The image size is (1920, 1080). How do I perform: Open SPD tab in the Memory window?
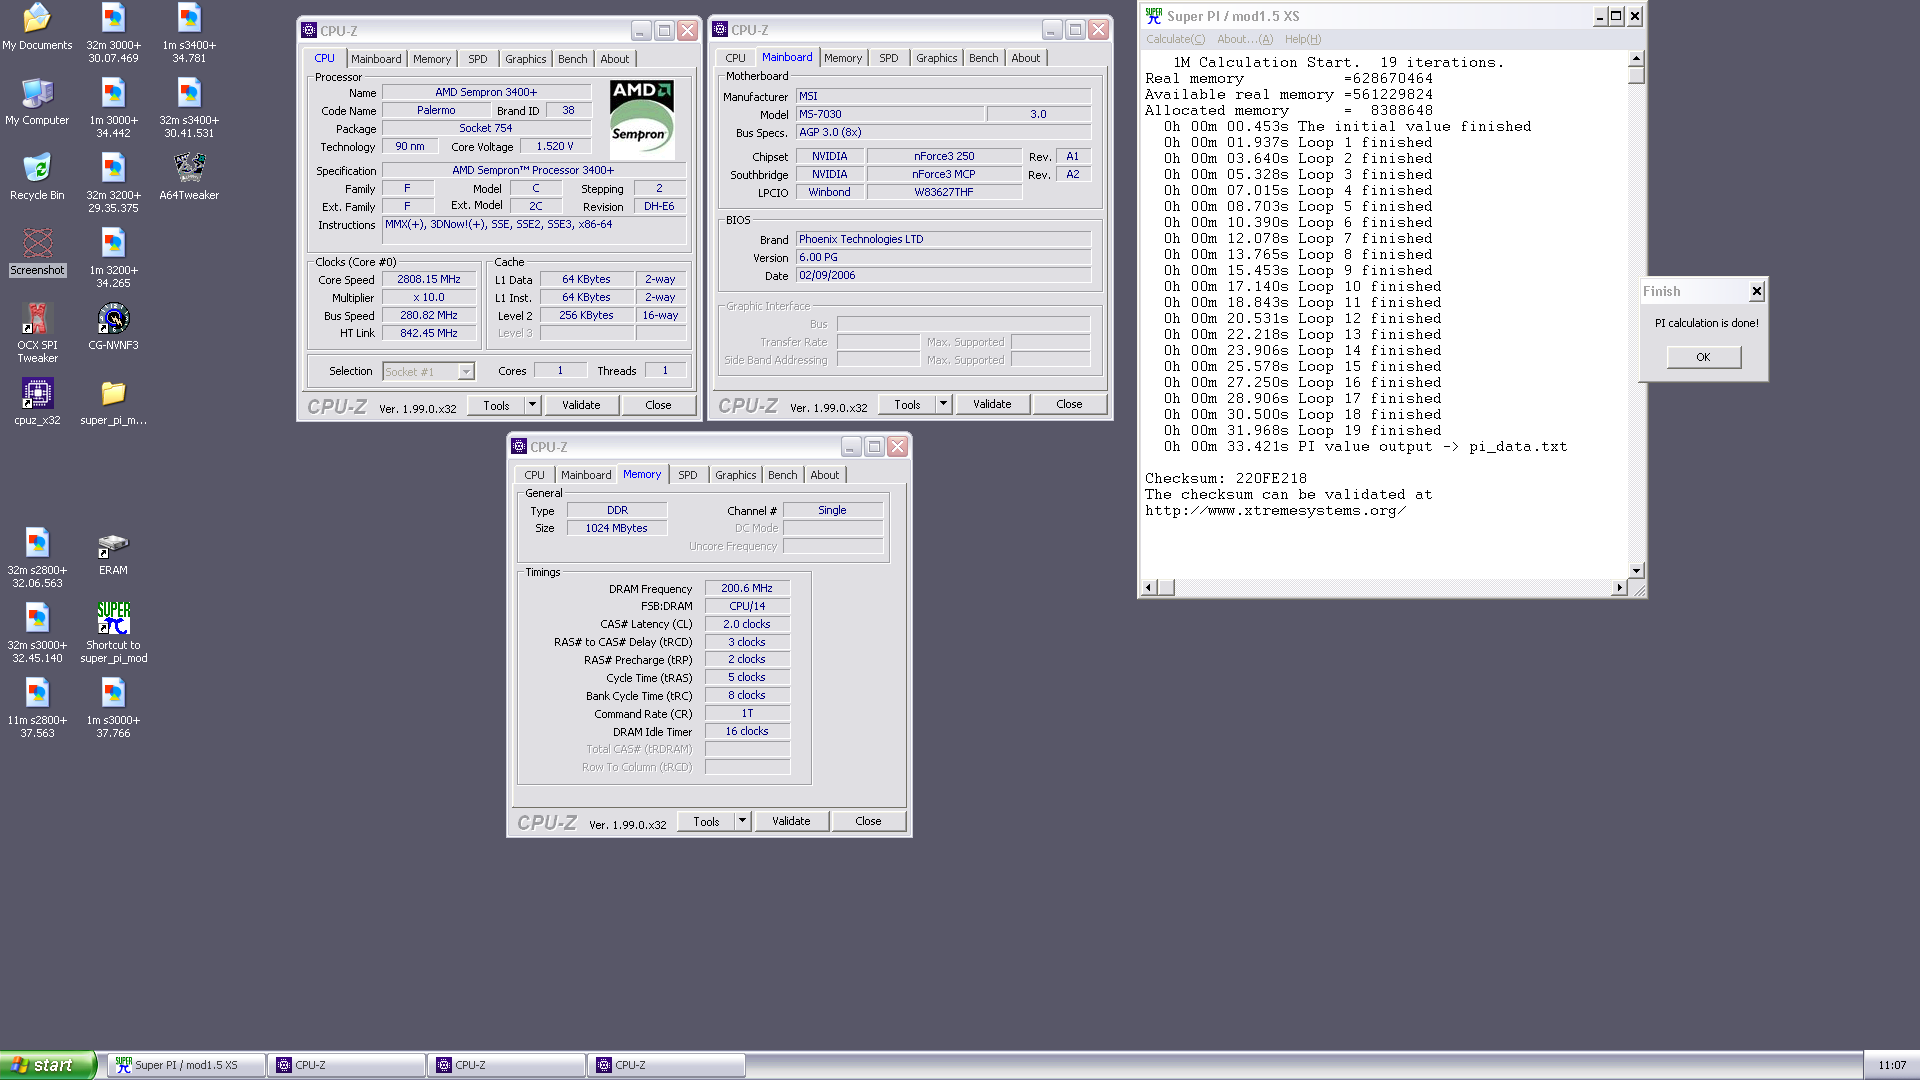[688, 475]
